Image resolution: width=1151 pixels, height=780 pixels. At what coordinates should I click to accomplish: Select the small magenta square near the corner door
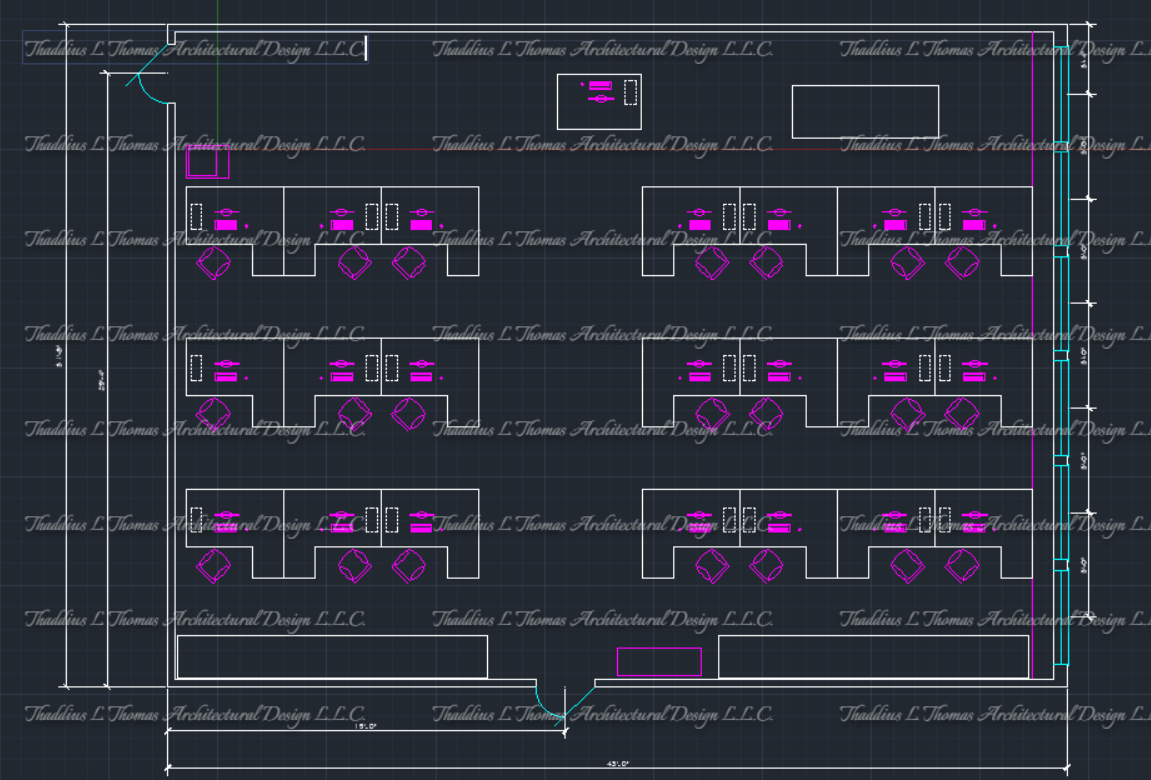pos(208,161)
